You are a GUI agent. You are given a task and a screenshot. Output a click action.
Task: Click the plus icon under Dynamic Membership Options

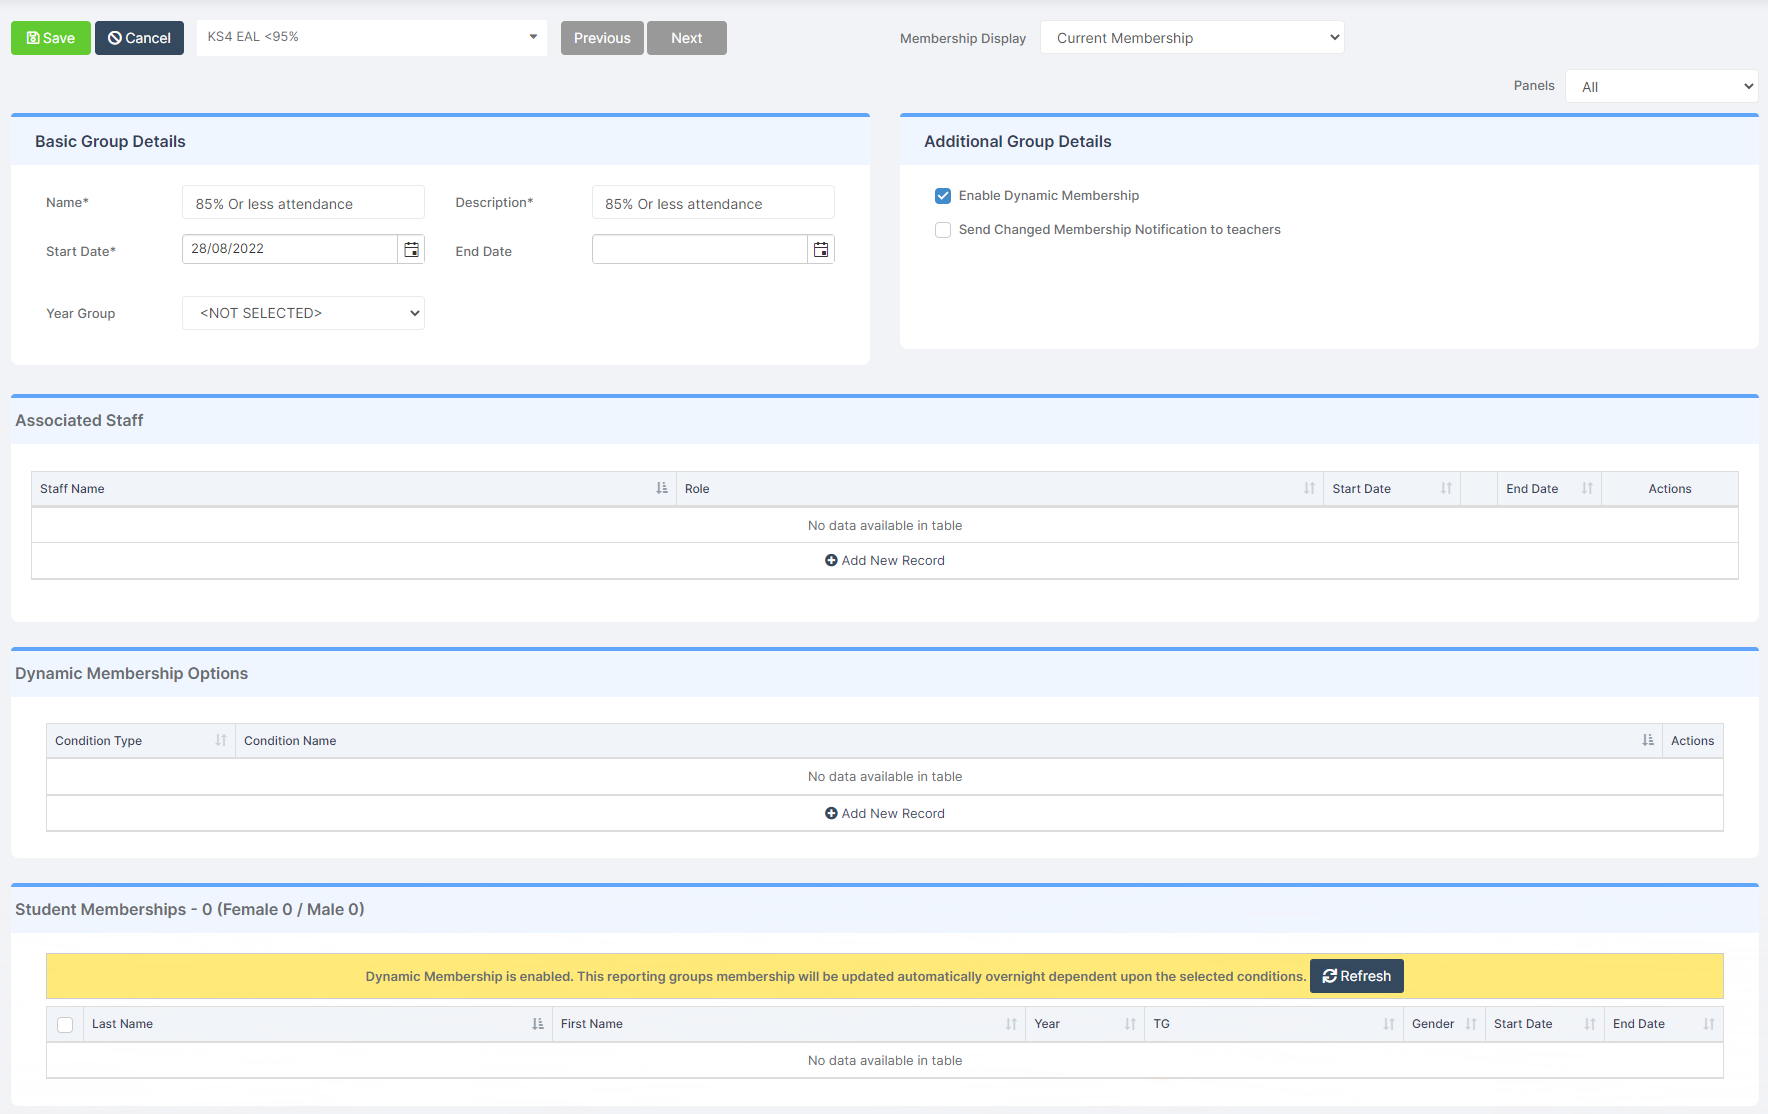(831, 813)
